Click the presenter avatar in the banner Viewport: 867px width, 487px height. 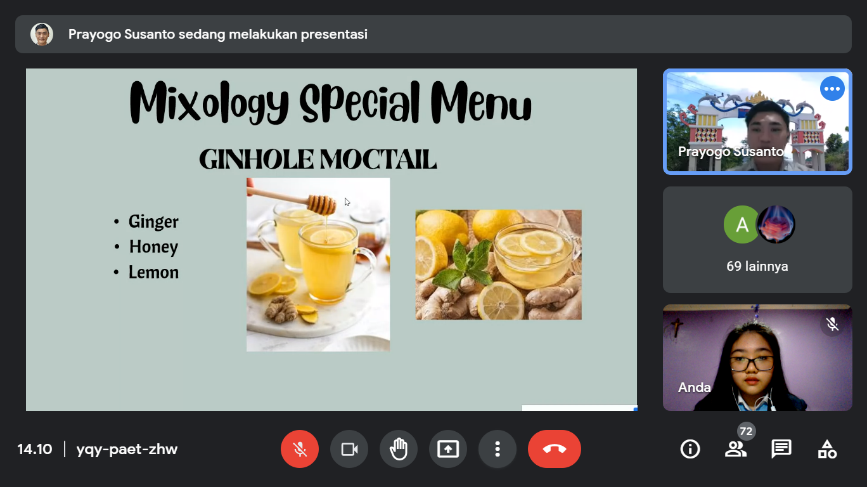click(41, 34)
